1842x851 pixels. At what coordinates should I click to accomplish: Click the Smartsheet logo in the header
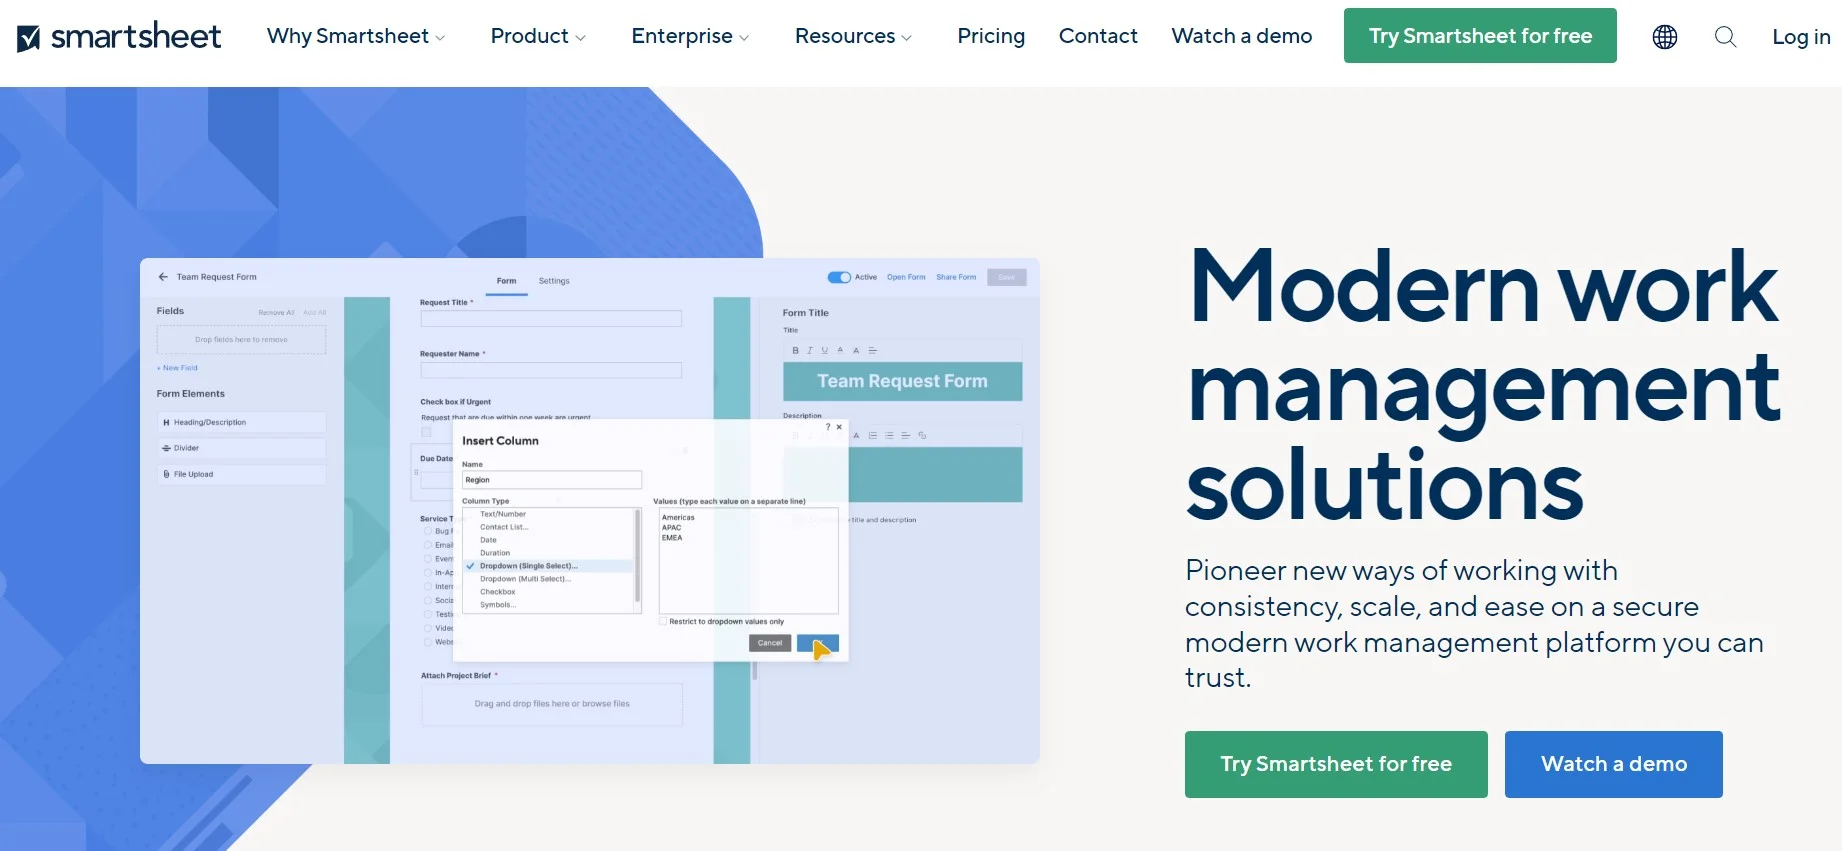point(119,37)
